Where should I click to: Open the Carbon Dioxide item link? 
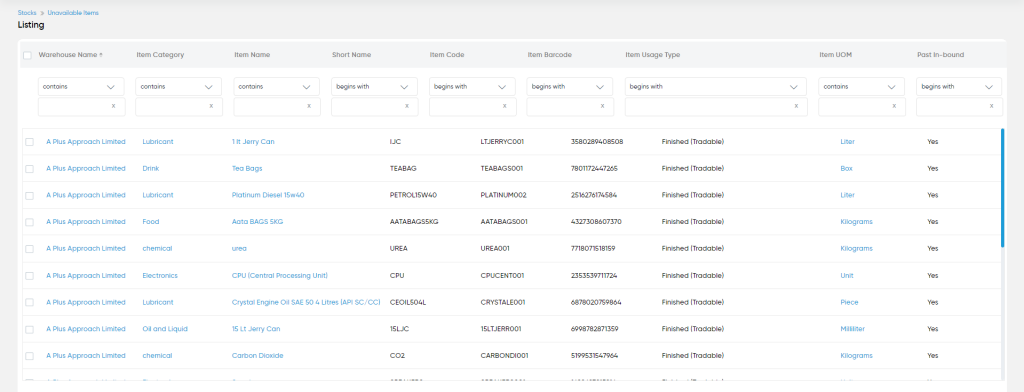(x=257, y=356)
